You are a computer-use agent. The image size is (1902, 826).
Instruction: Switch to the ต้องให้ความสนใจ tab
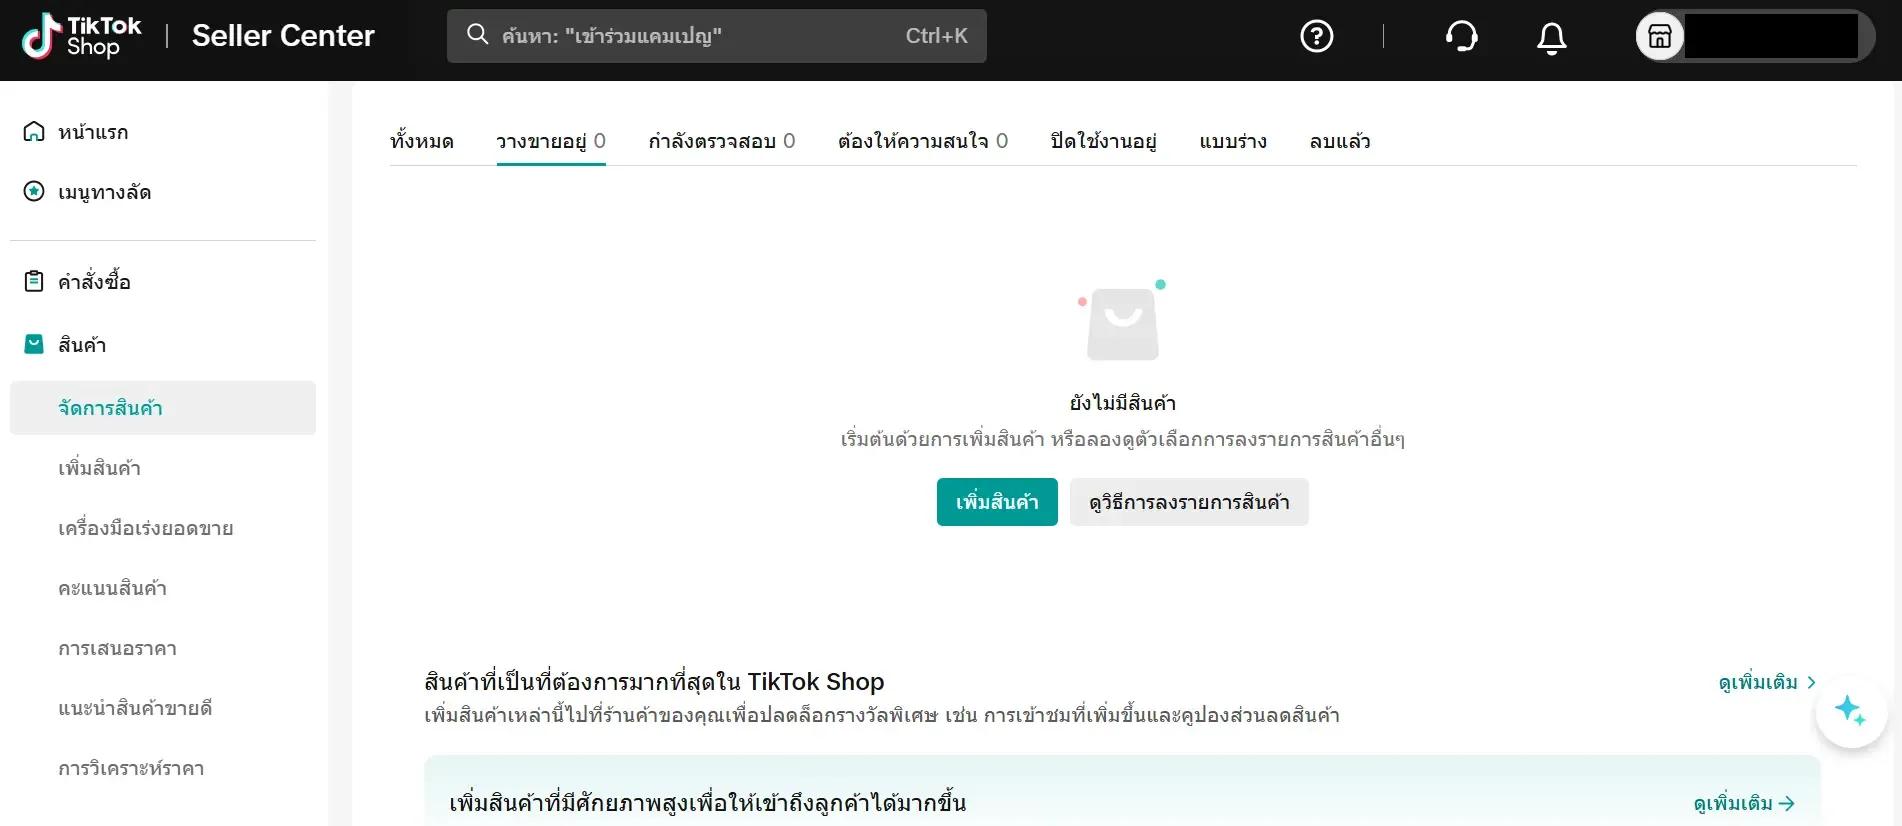[923, 141]
